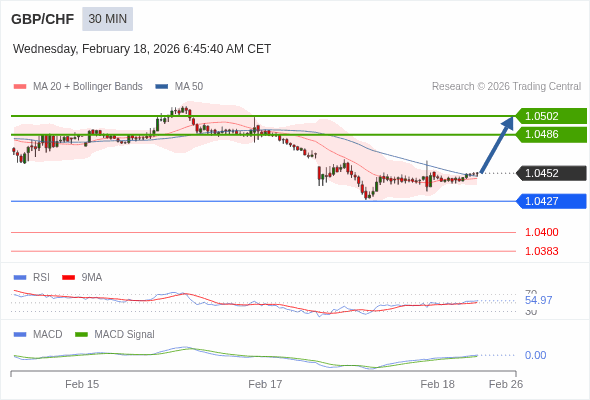Click the RSI blue legend swatch
Image resolution: width=590 pixels, height=400 pixels.
tap(20, 278)
